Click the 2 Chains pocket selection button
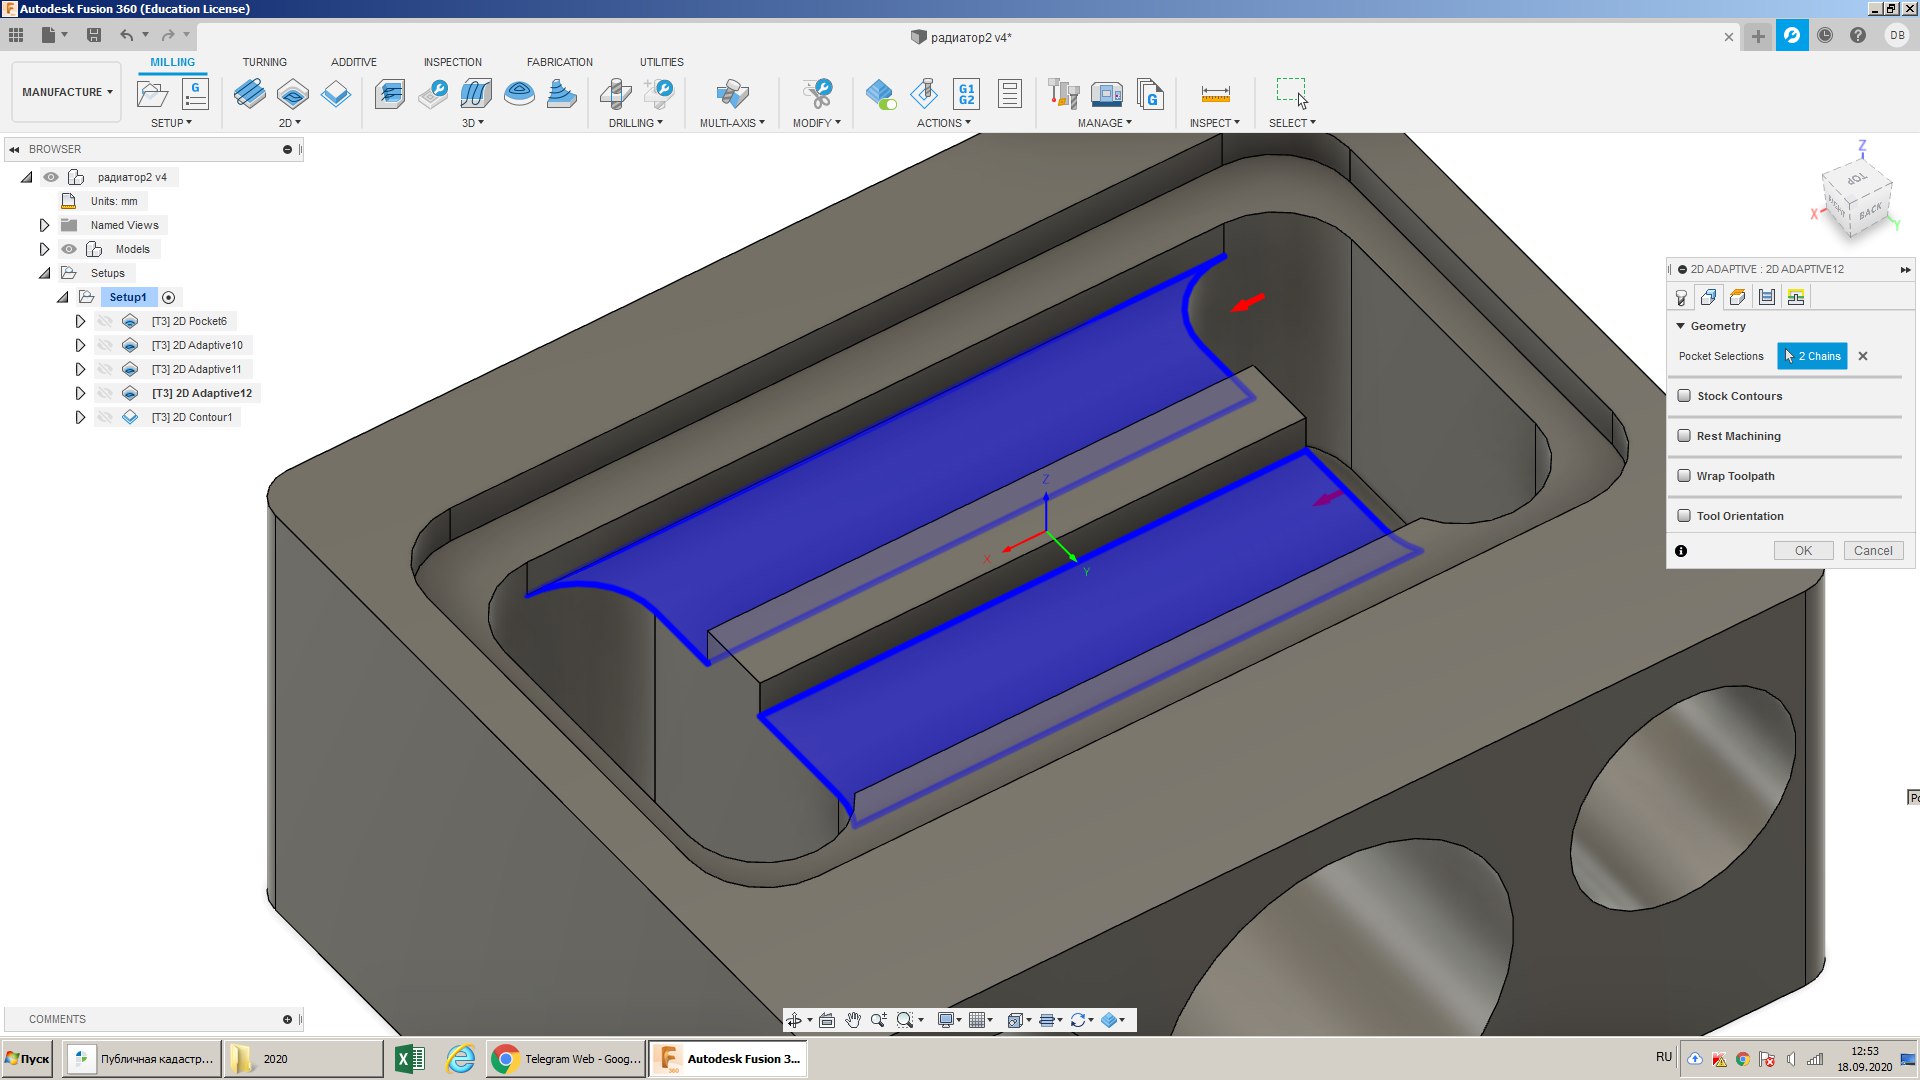 coord(1812,356)
